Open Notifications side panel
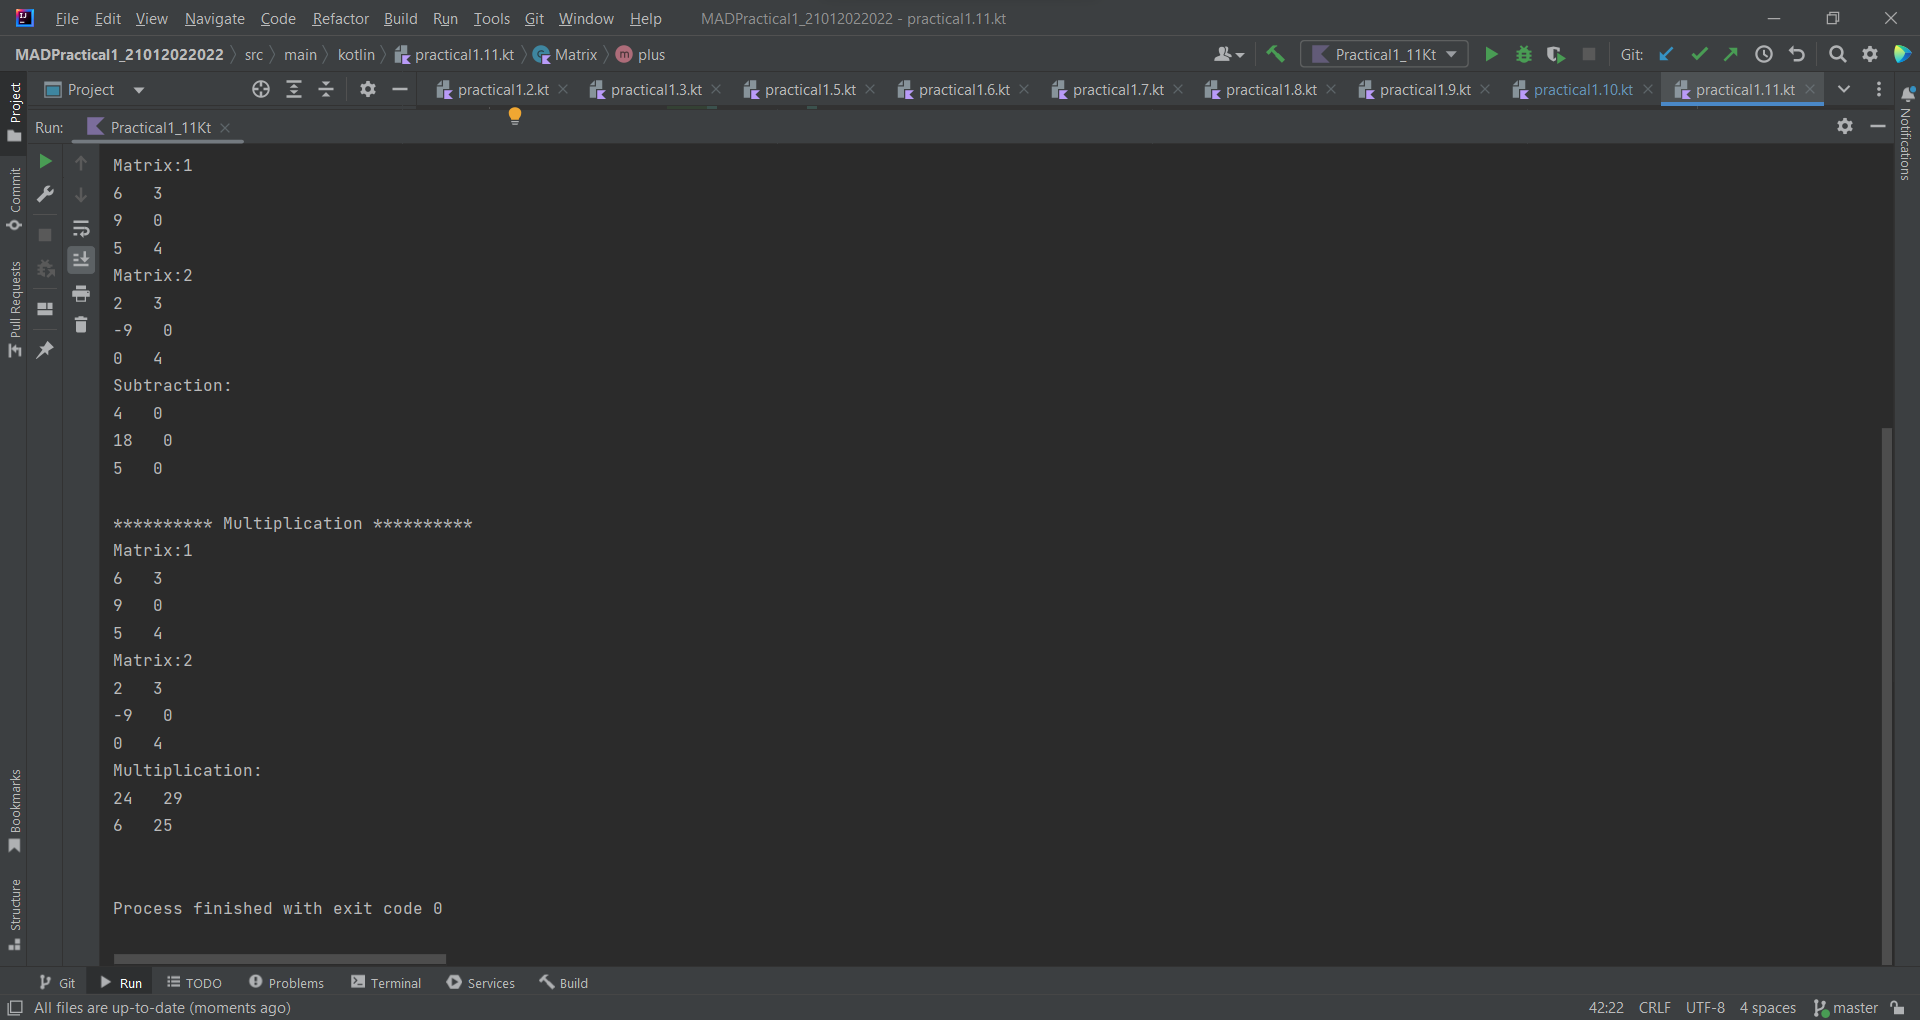The height and width of the screenshot is (1020, 1920). click(x=1906, y=133)
